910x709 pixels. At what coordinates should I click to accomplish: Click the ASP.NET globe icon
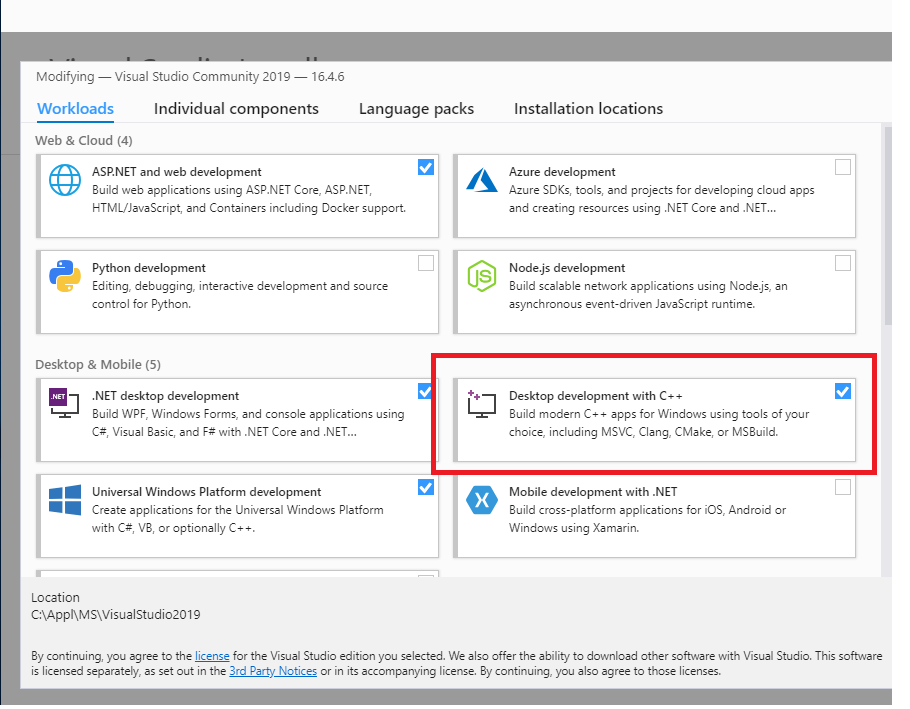click(65, 180)
